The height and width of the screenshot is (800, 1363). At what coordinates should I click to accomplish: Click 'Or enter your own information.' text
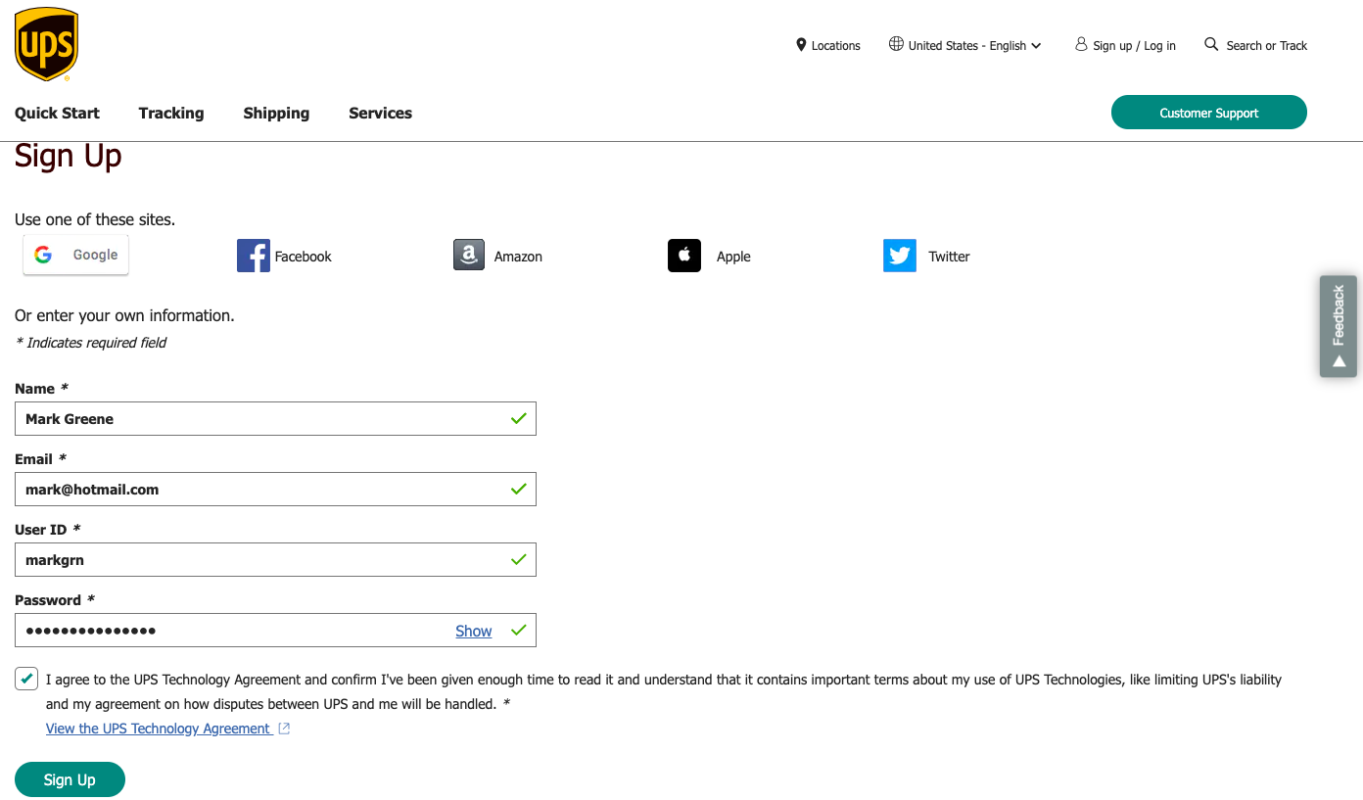click(124, 316)
